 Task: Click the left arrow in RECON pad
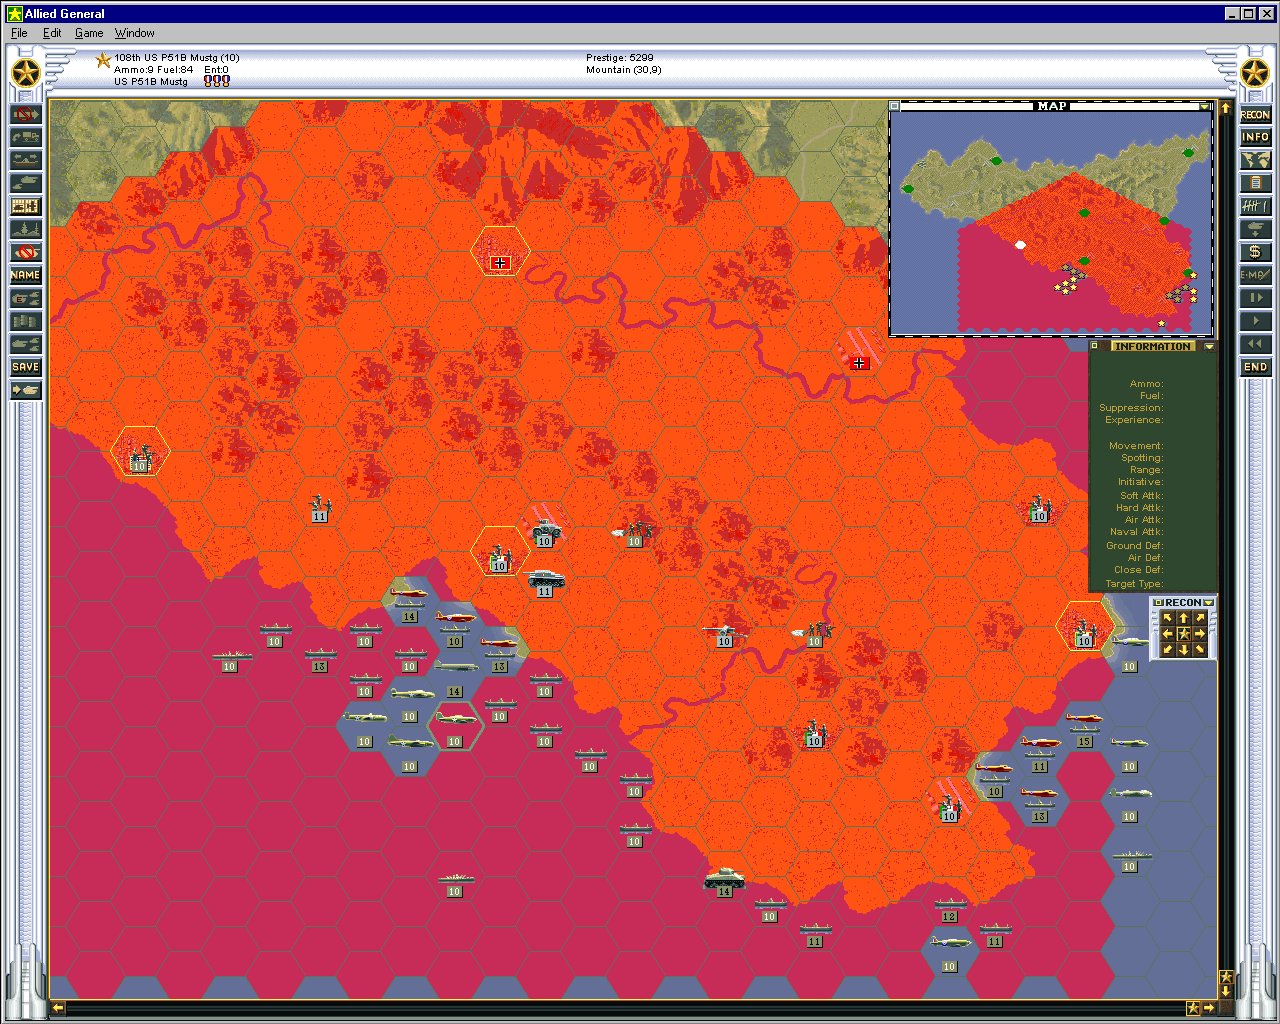point(1167,634)
